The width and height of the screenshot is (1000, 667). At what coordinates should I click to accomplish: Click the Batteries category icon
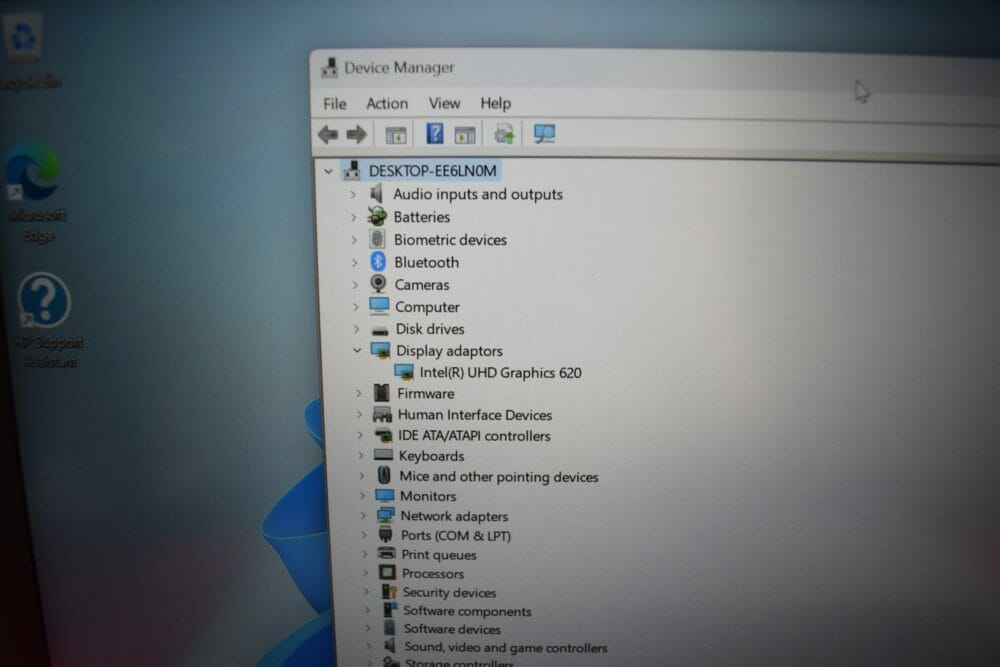pos(377,216)
